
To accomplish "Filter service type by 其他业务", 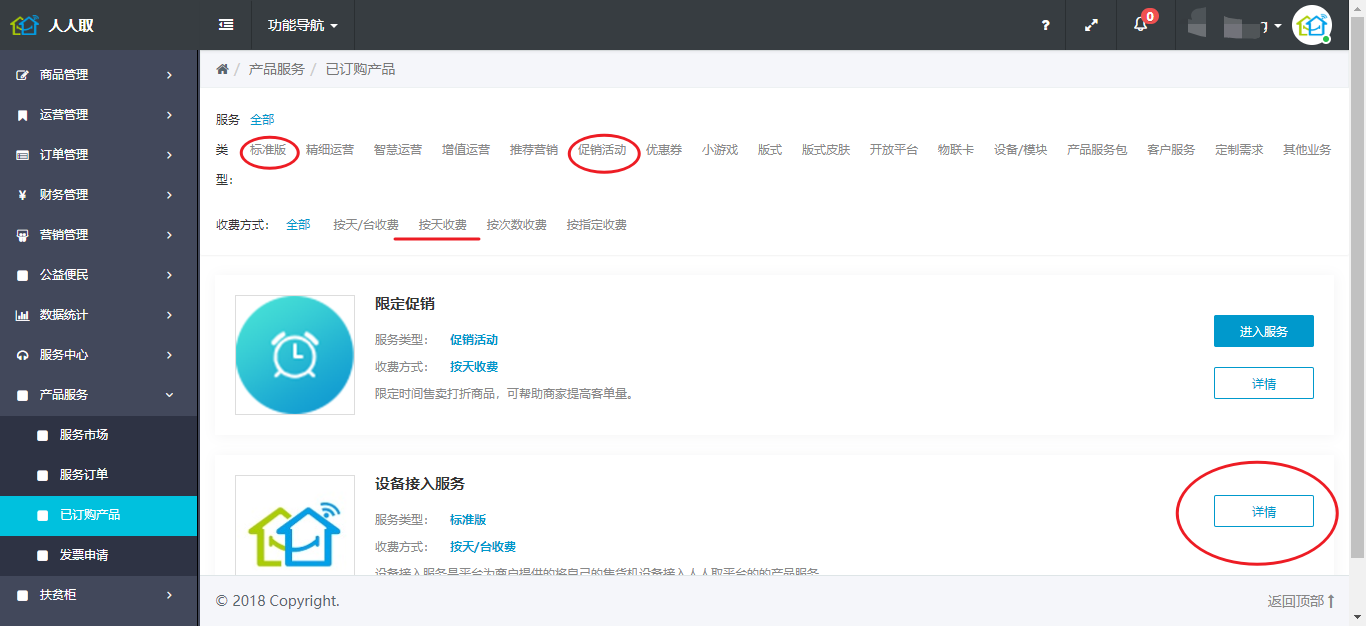I will tap(1307, 150).
